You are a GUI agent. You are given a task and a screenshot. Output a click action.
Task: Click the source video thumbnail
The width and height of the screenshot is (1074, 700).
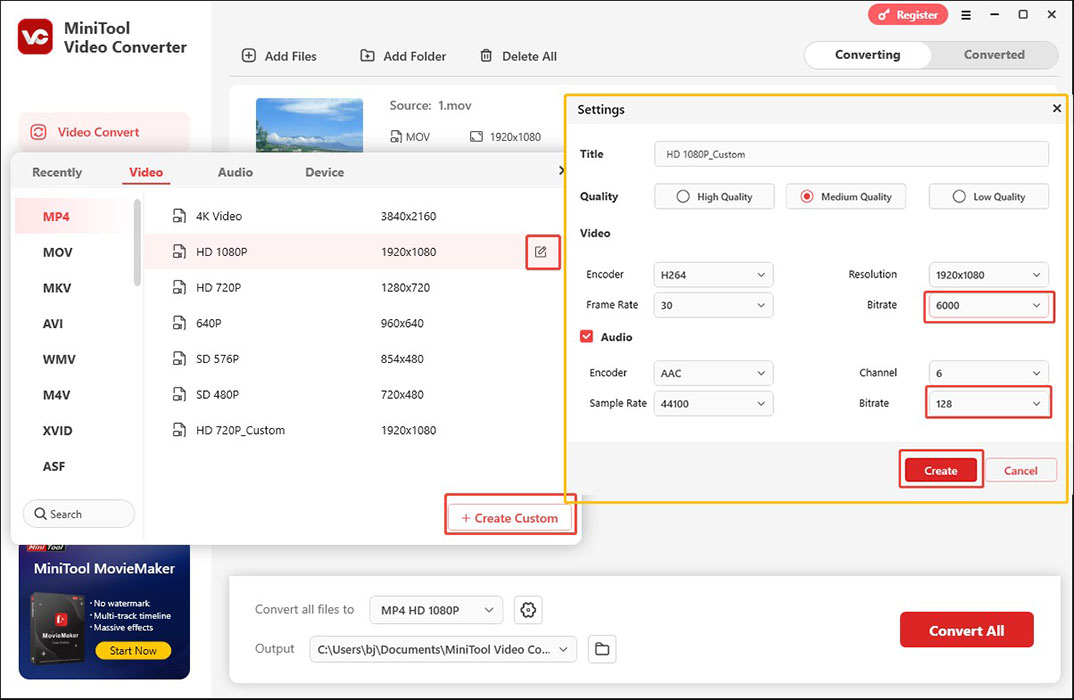point(310,125)
